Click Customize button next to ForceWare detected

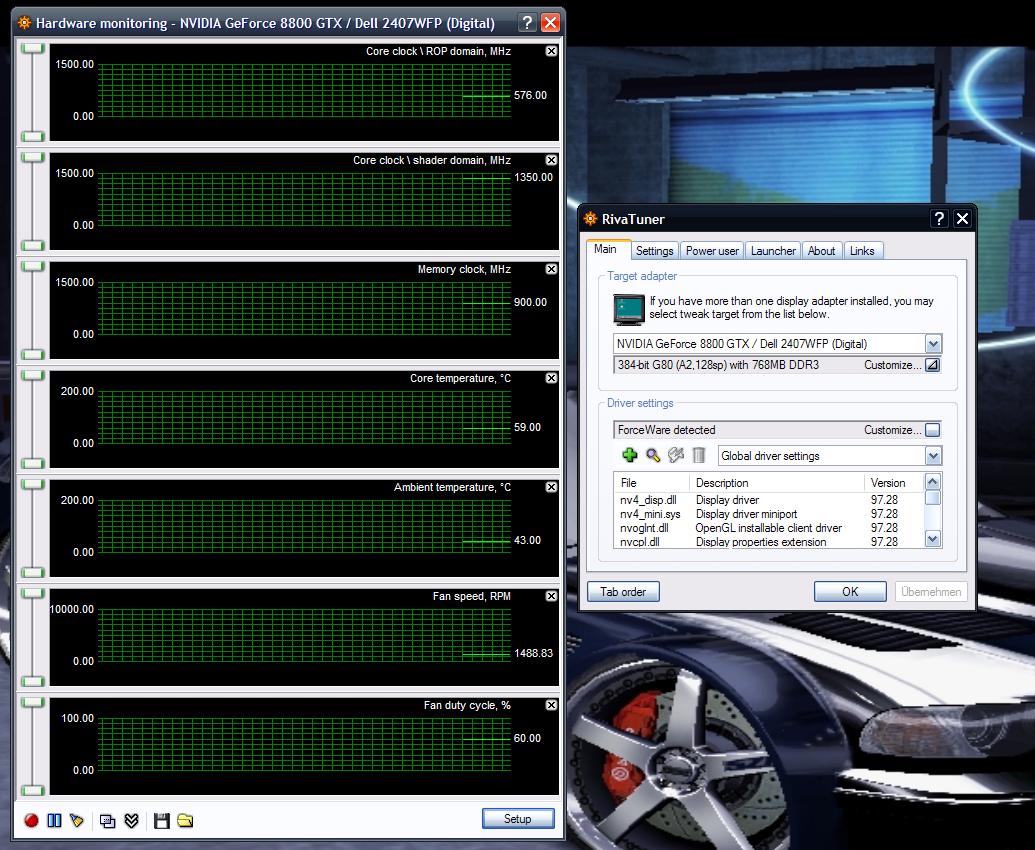[x=932, y=430]
